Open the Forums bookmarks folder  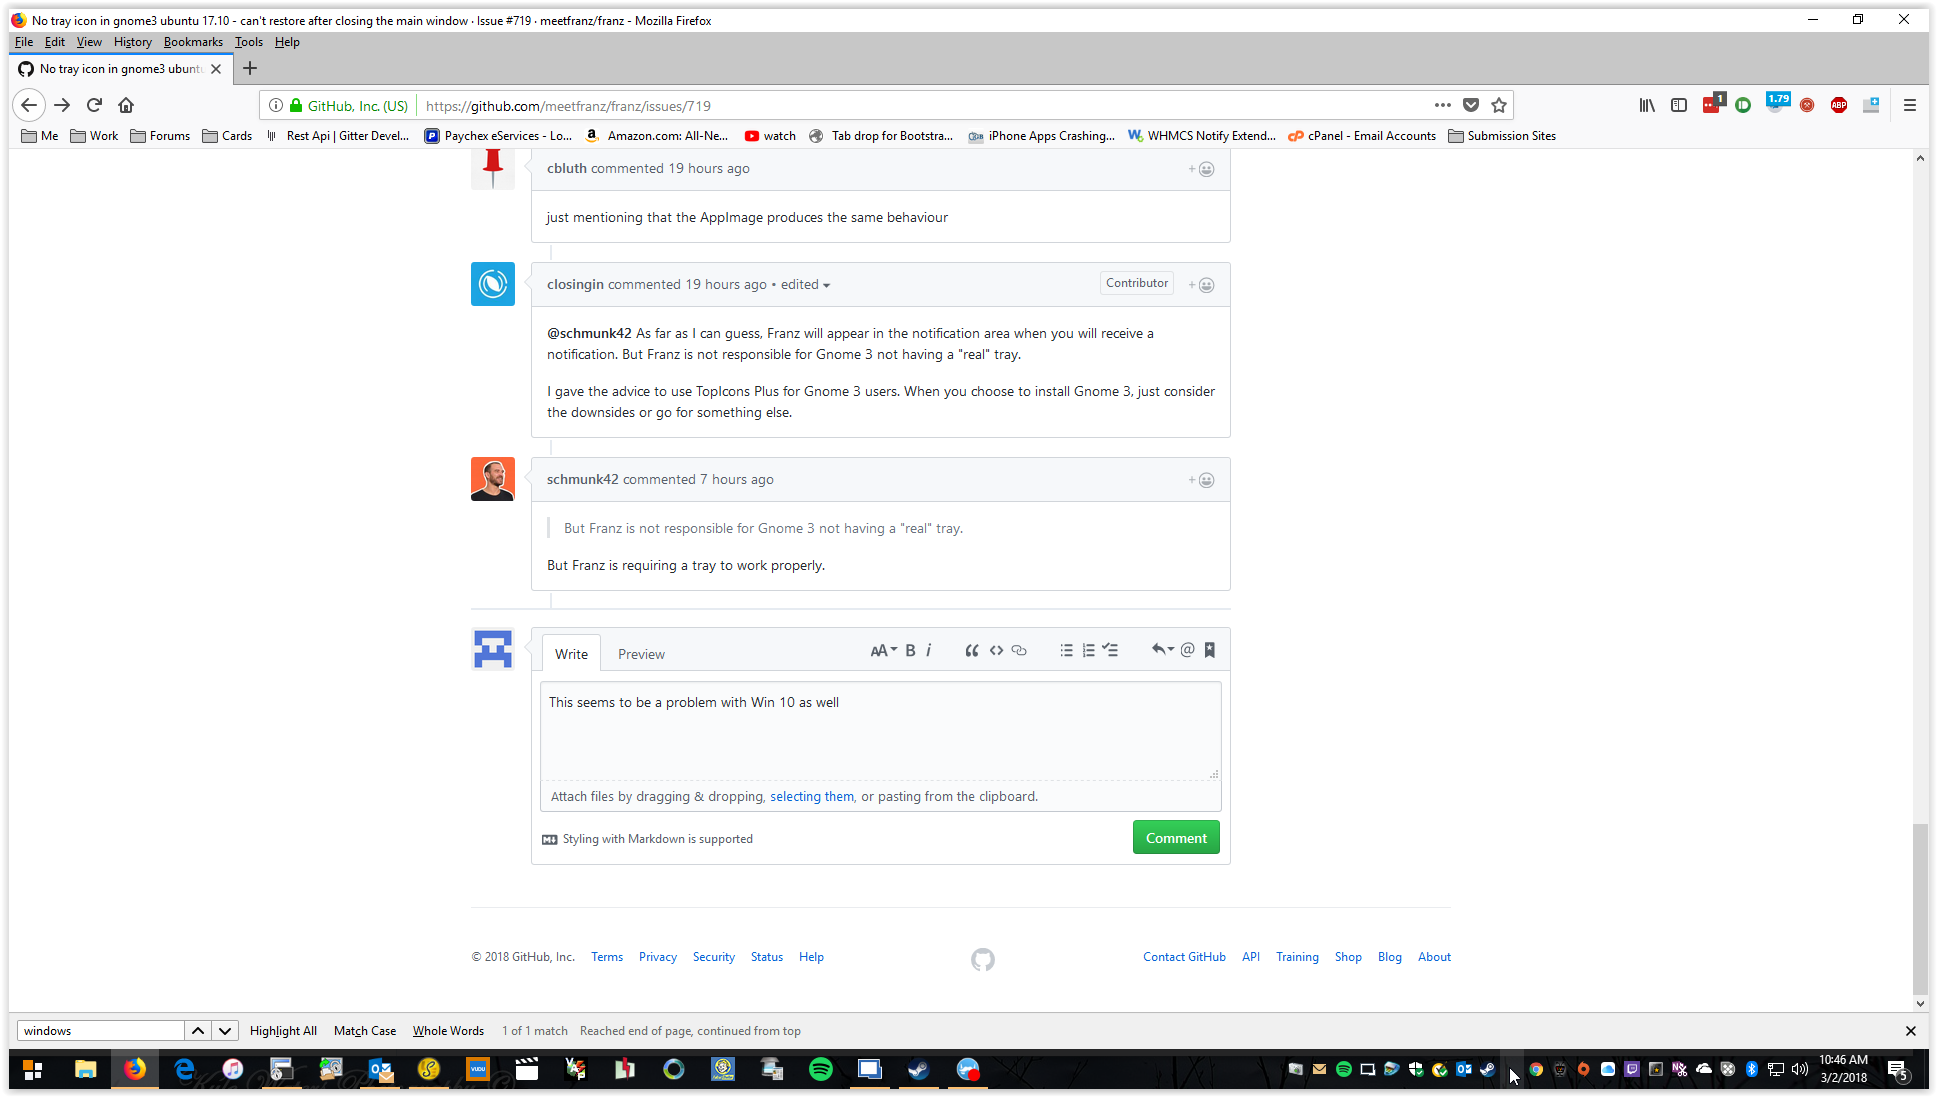(160, 136)
